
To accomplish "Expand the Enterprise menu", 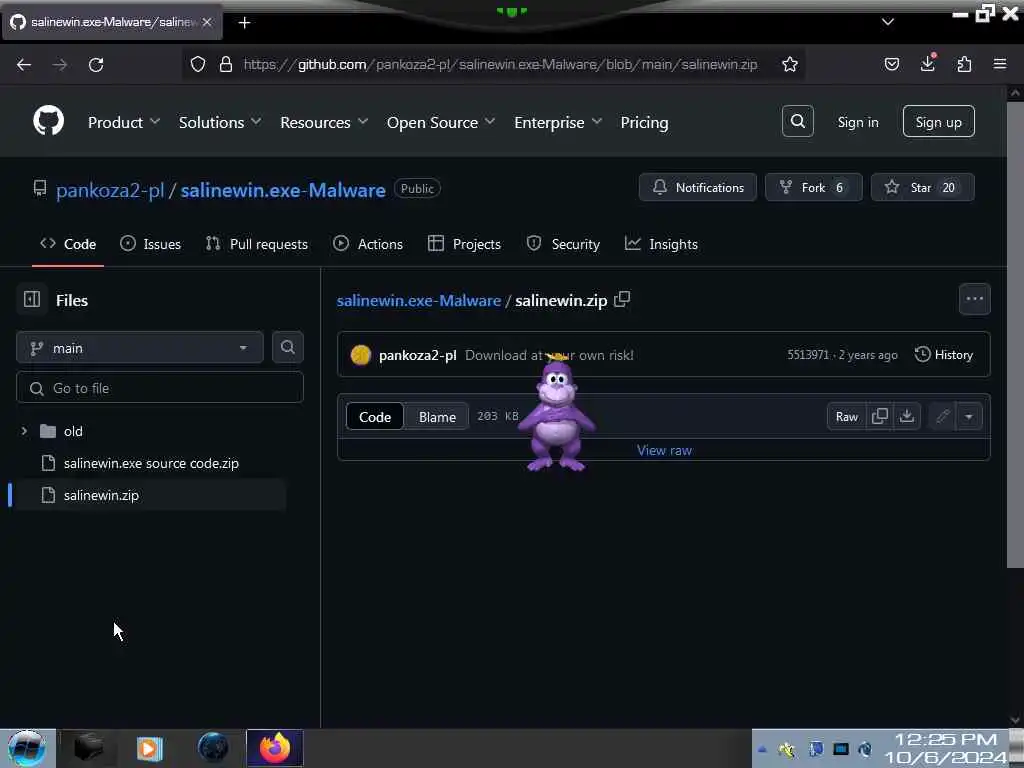I will (x=558, y=122).
